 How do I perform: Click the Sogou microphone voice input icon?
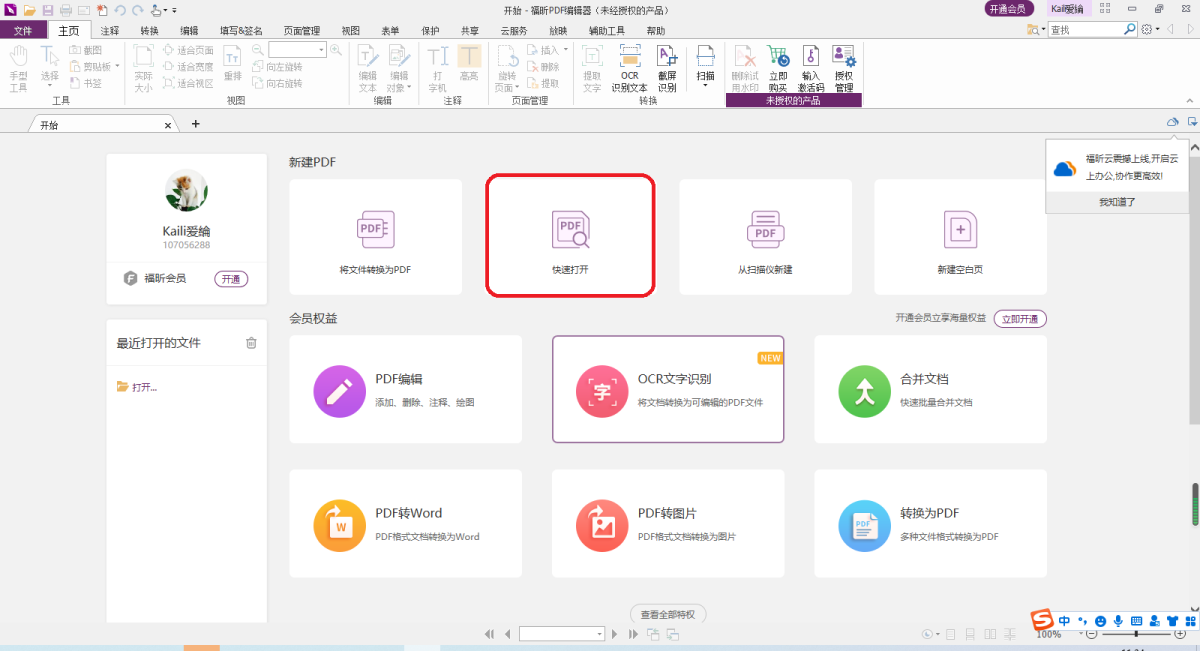(1119, 621)
